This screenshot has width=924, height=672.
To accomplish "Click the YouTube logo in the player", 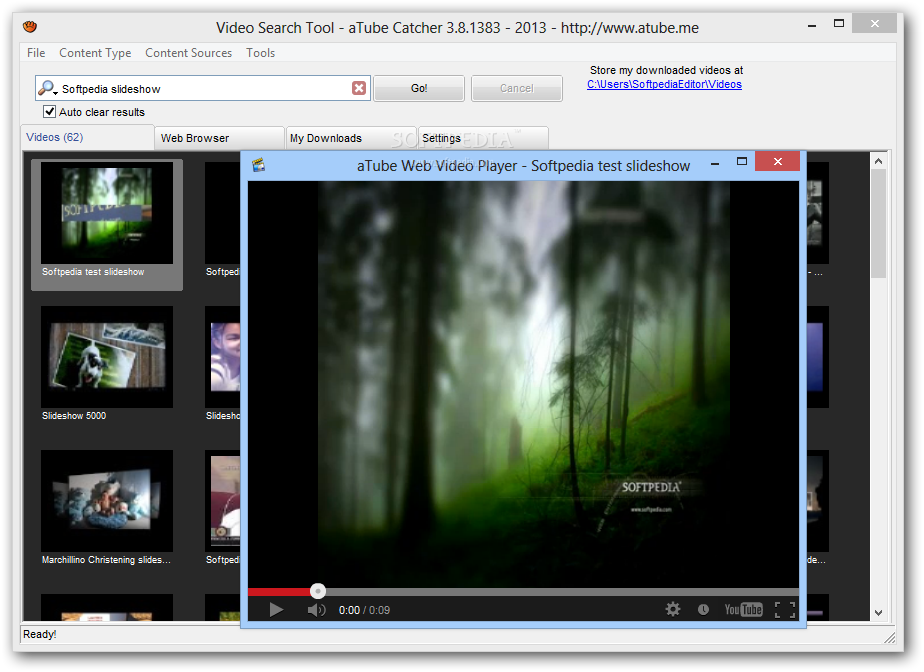I will pos(743,610).
